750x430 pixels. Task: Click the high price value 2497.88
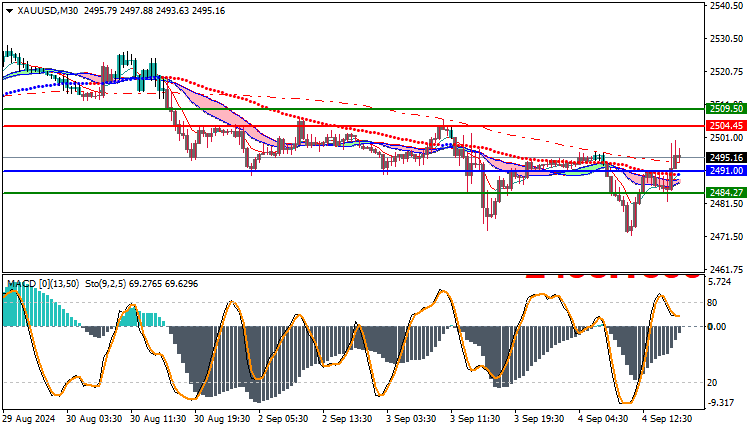pos(136,11)
